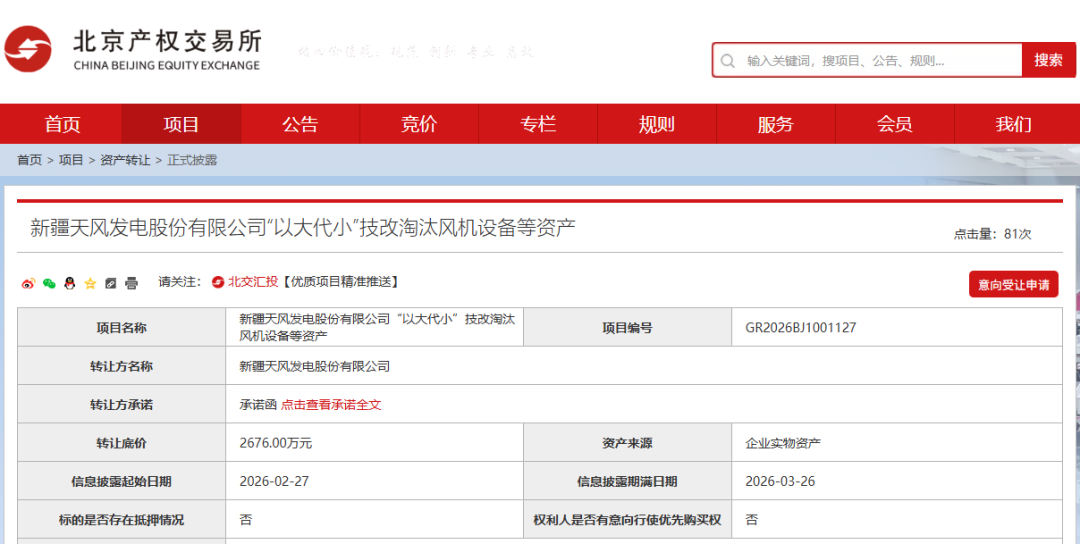Open 点击查看承诺全文 link
The height and width of the screenshot is (544, 1080).
pos(331,405)
